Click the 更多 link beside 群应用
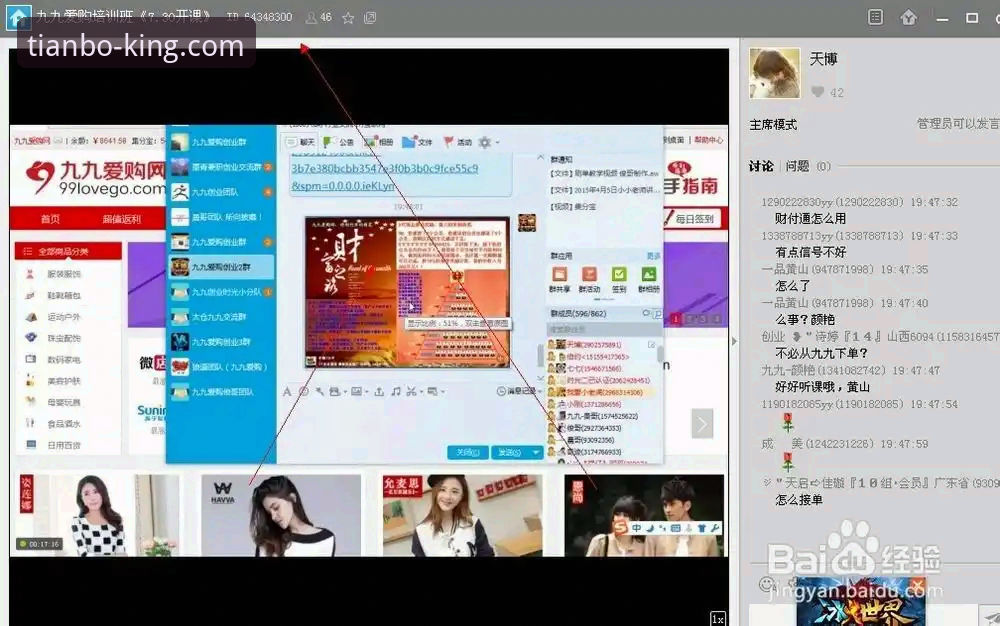The image size is (1000, 626). coord(654,256)
